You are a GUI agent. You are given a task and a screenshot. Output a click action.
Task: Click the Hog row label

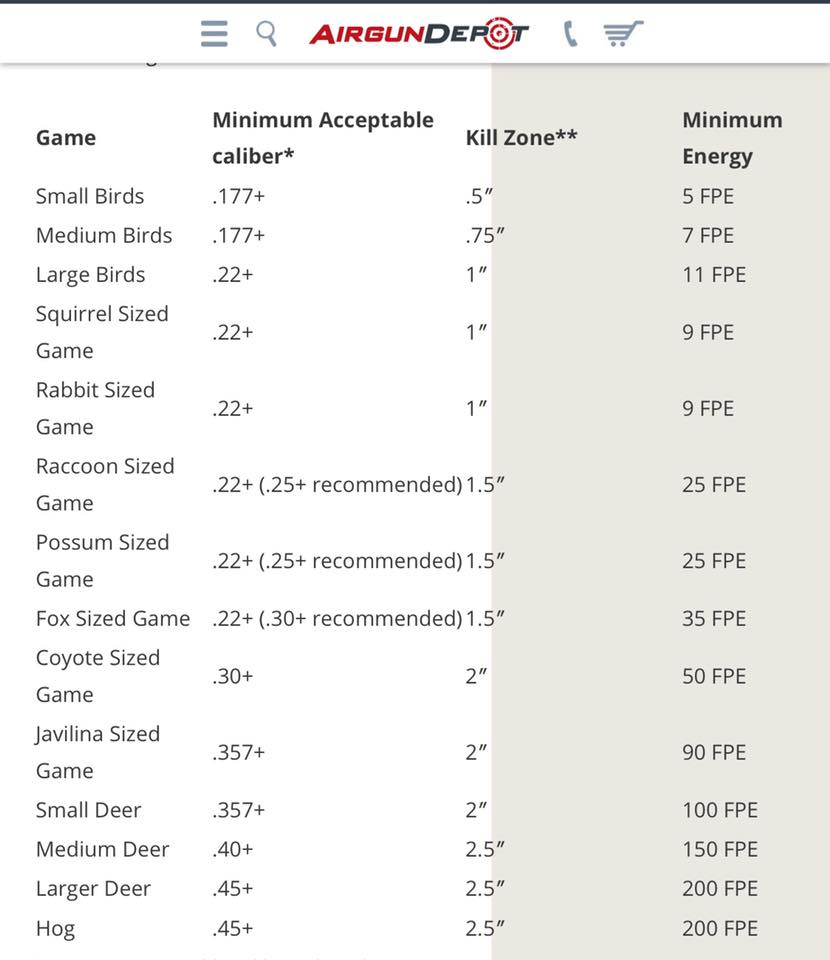pyautogui.click(x=56, y=929)
